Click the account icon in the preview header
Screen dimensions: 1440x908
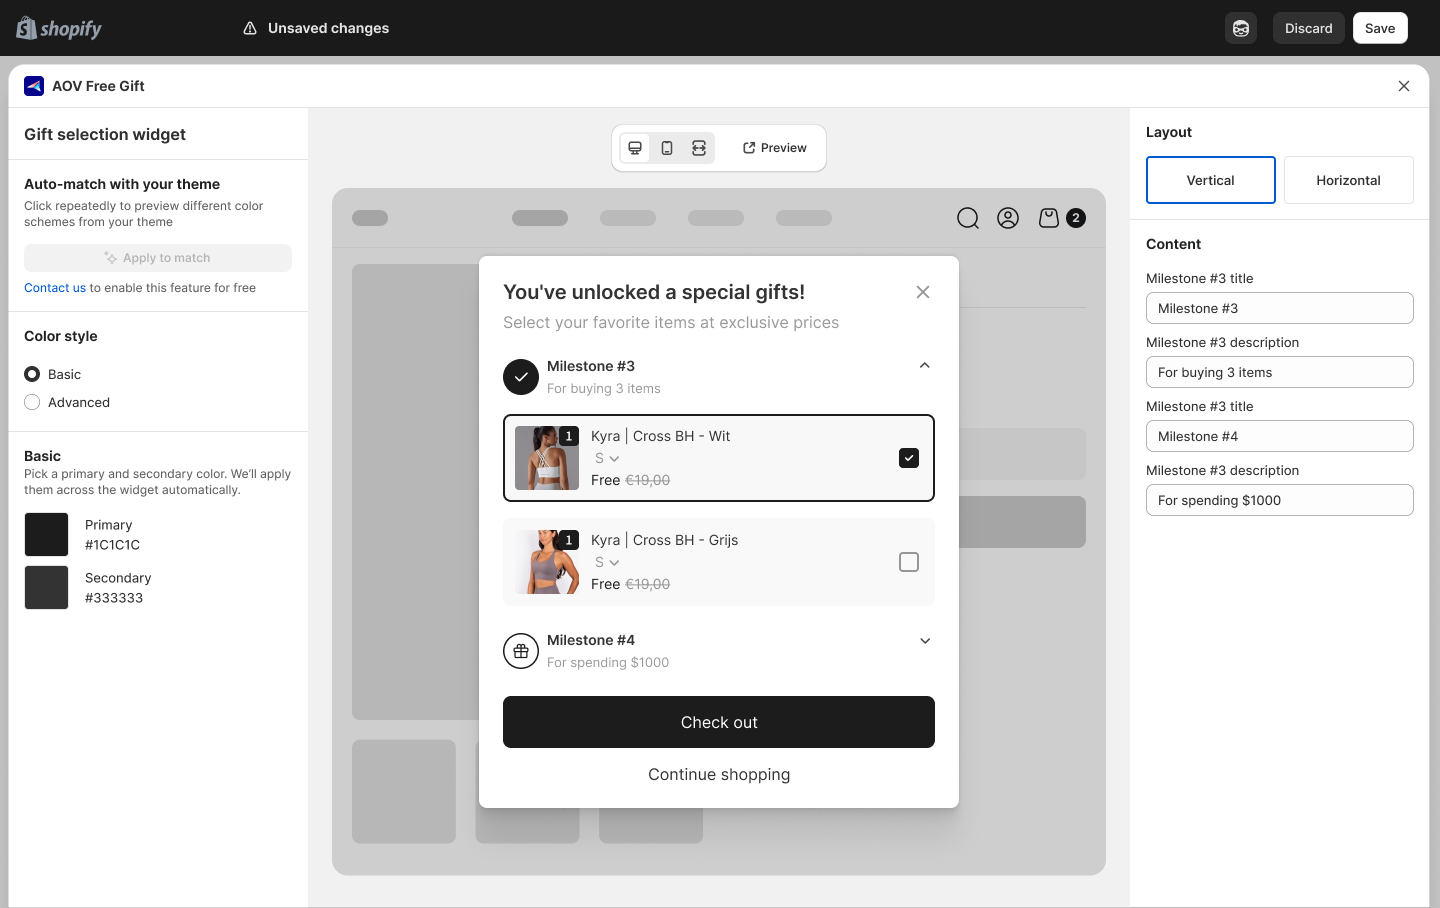(x=1007, y=217)
